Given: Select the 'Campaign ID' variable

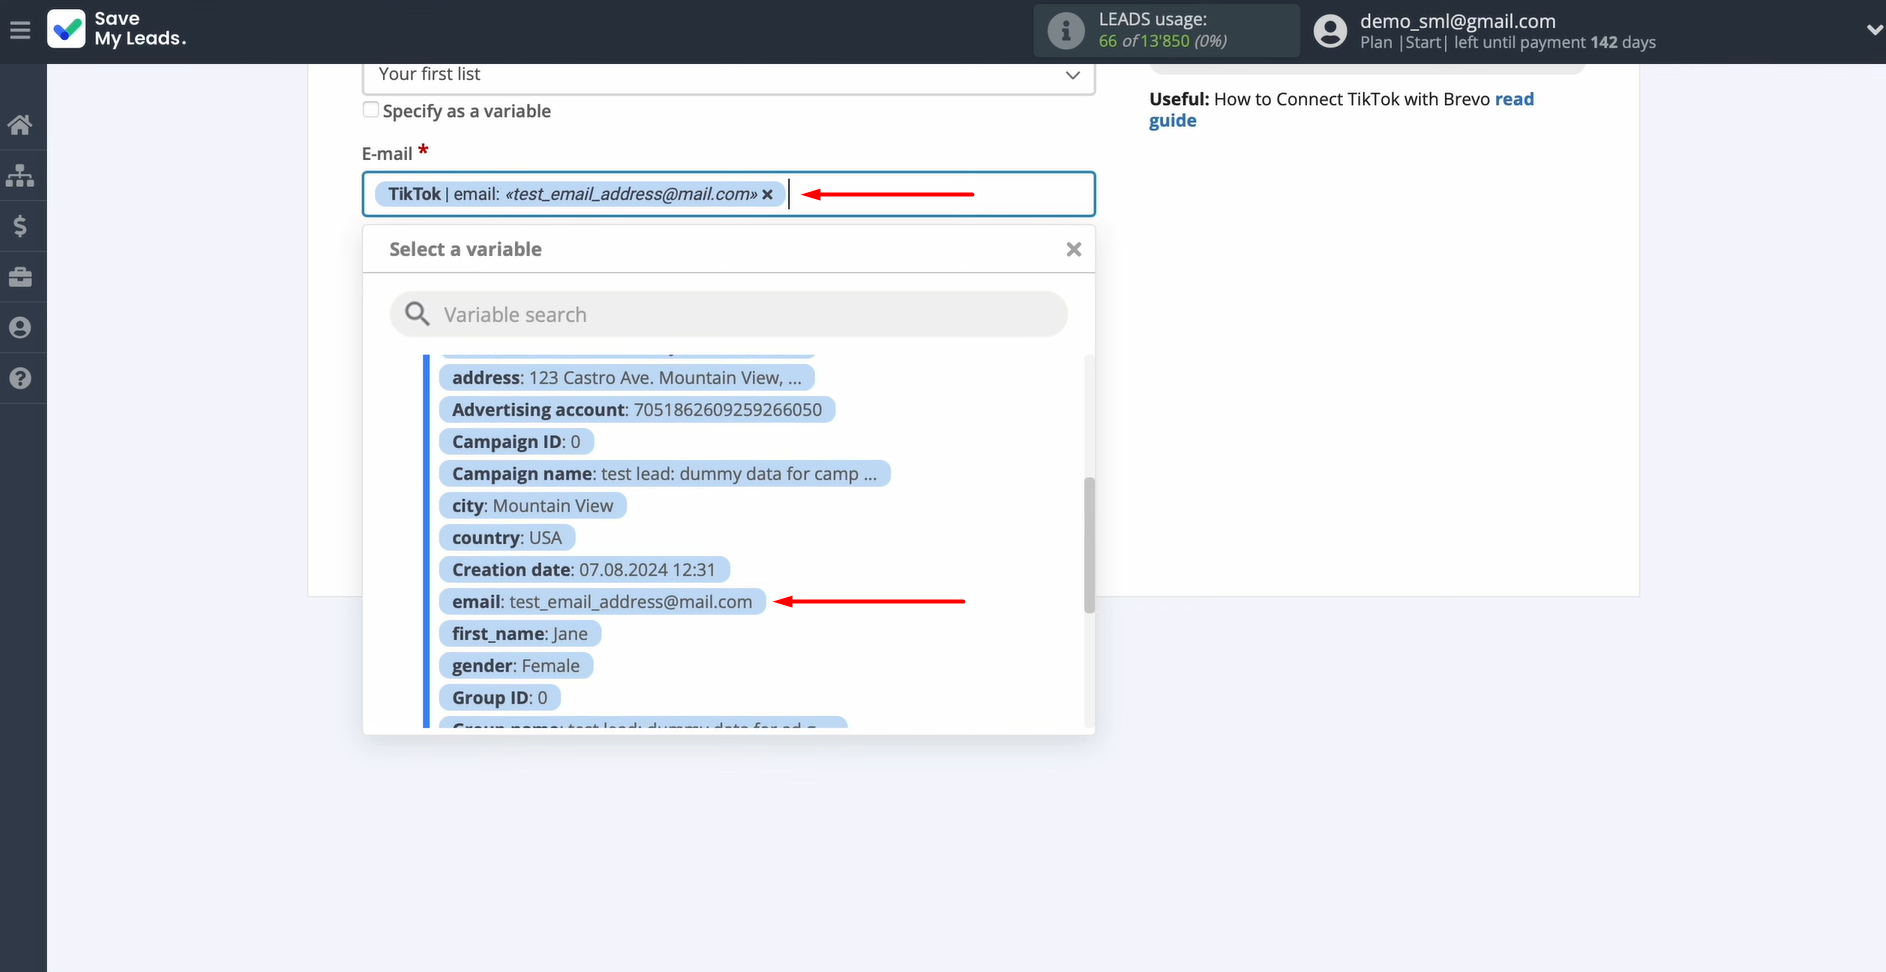Looking at the screenshot, I should 516,442.
